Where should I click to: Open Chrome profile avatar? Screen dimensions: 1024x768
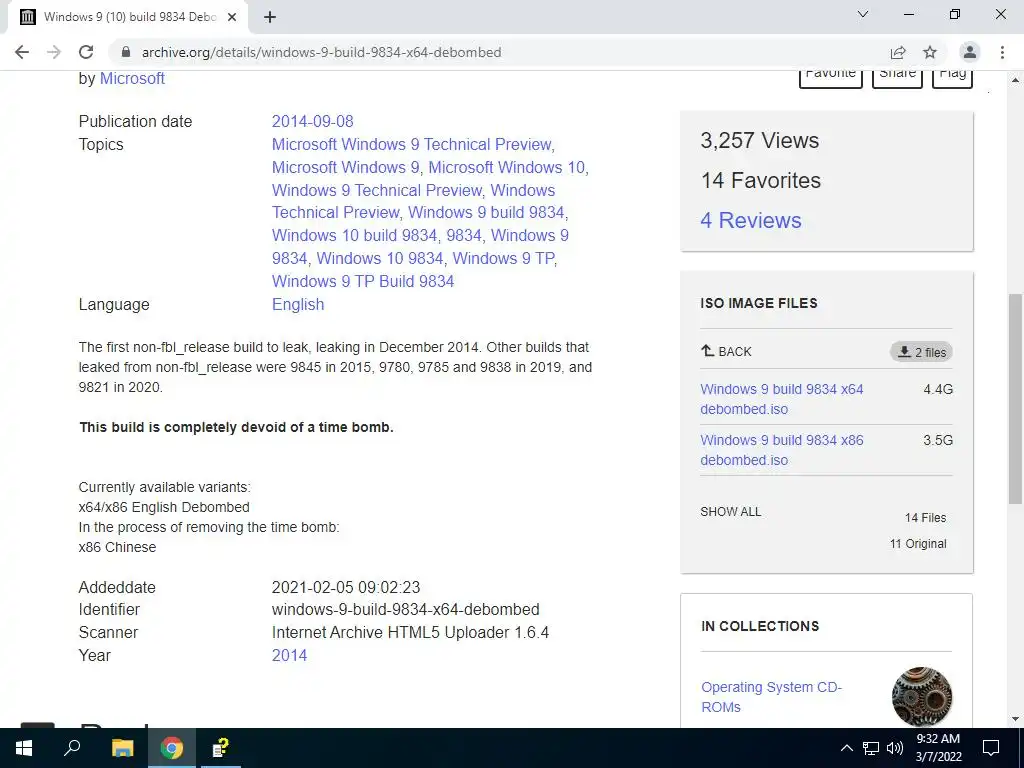970,52
